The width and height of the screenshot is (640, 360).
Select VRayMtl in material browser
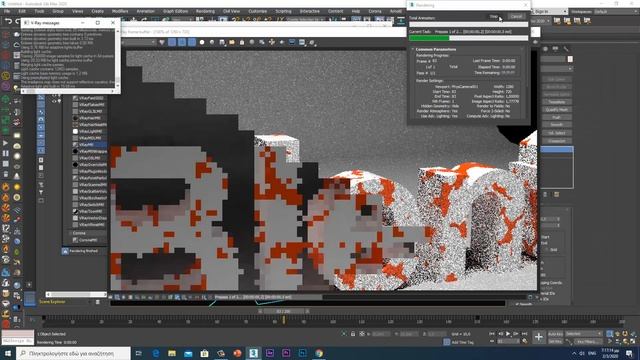pos(89,144)
